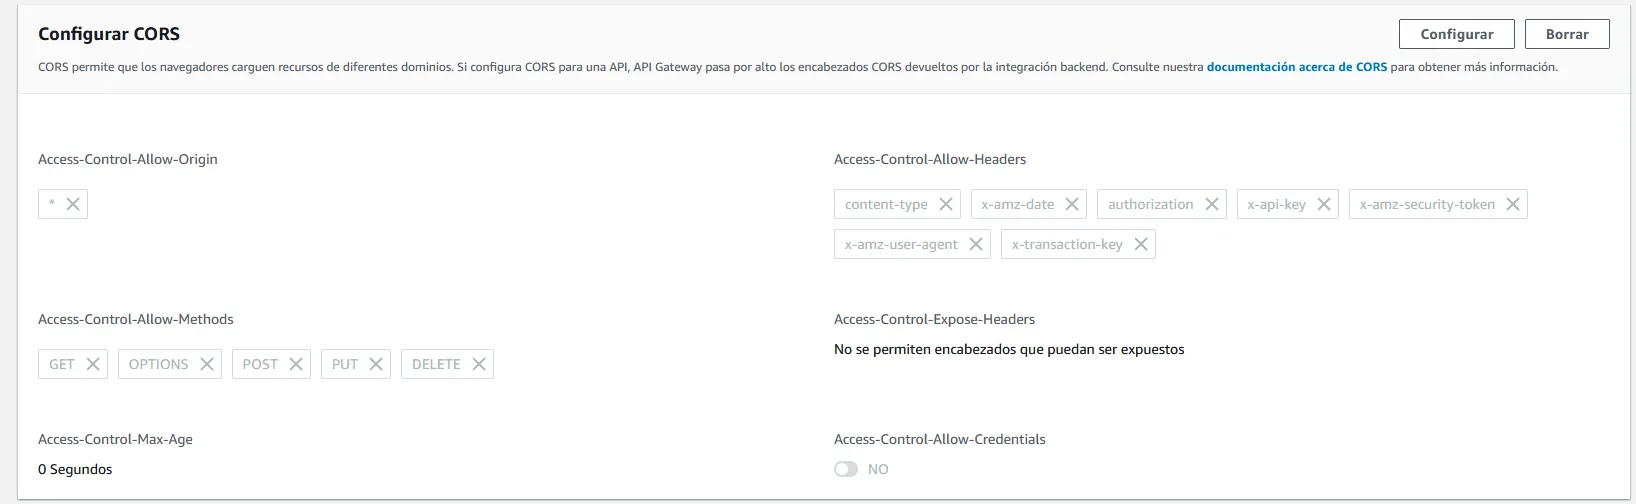1636x504 pixels.
Task: Delete the x-amz-security-token header tag
Action: [1513, 204]
